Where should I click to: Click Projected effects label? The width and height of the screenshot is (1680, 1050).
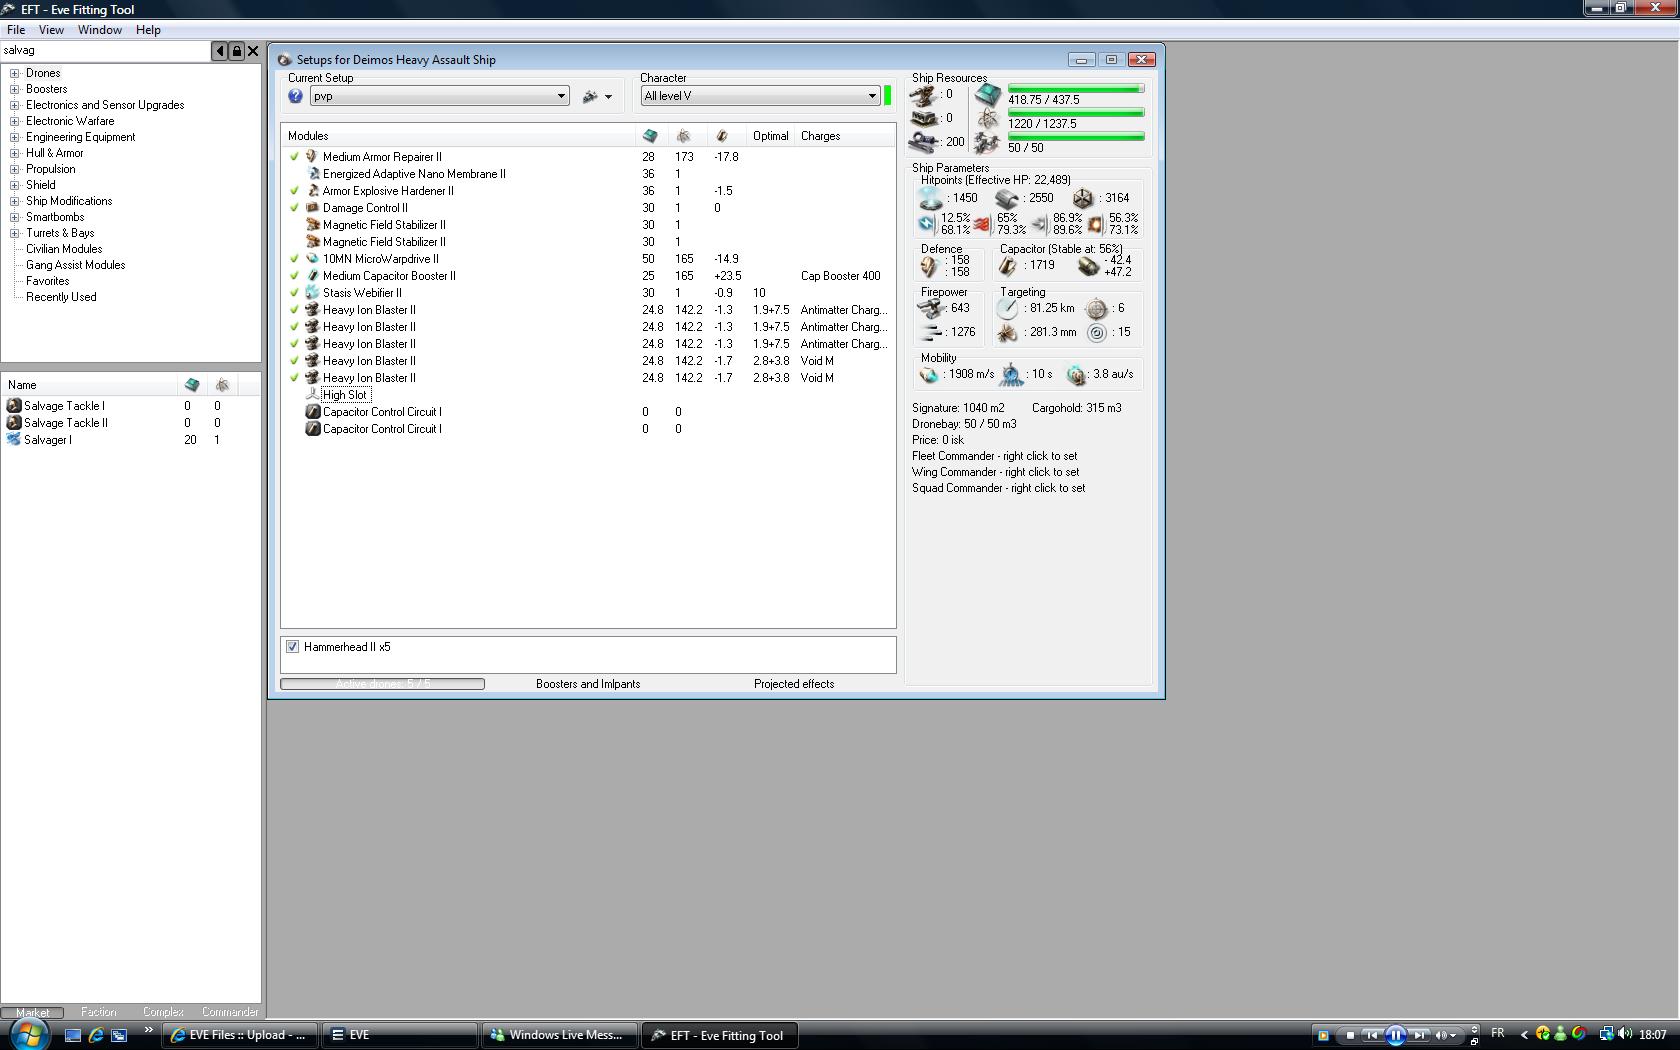click(794, 684)
